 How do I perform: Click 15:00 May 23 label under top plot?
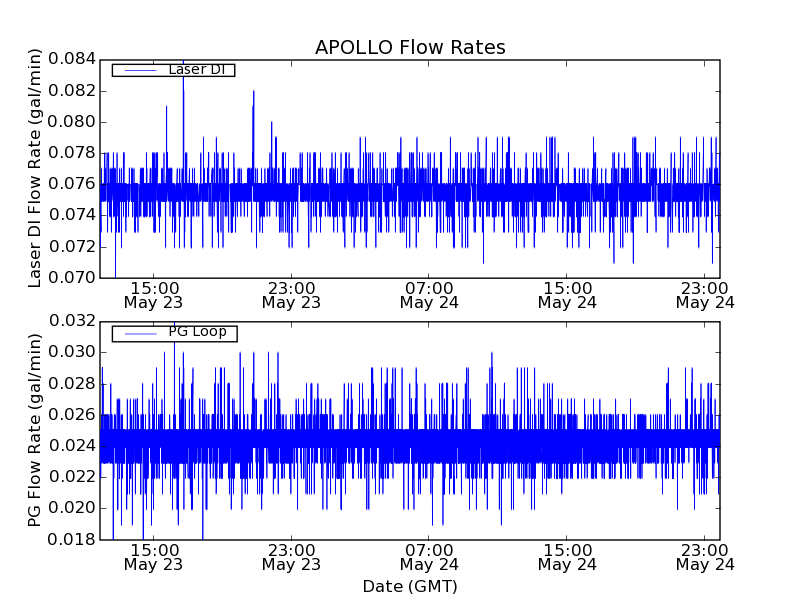click(153, 294)
